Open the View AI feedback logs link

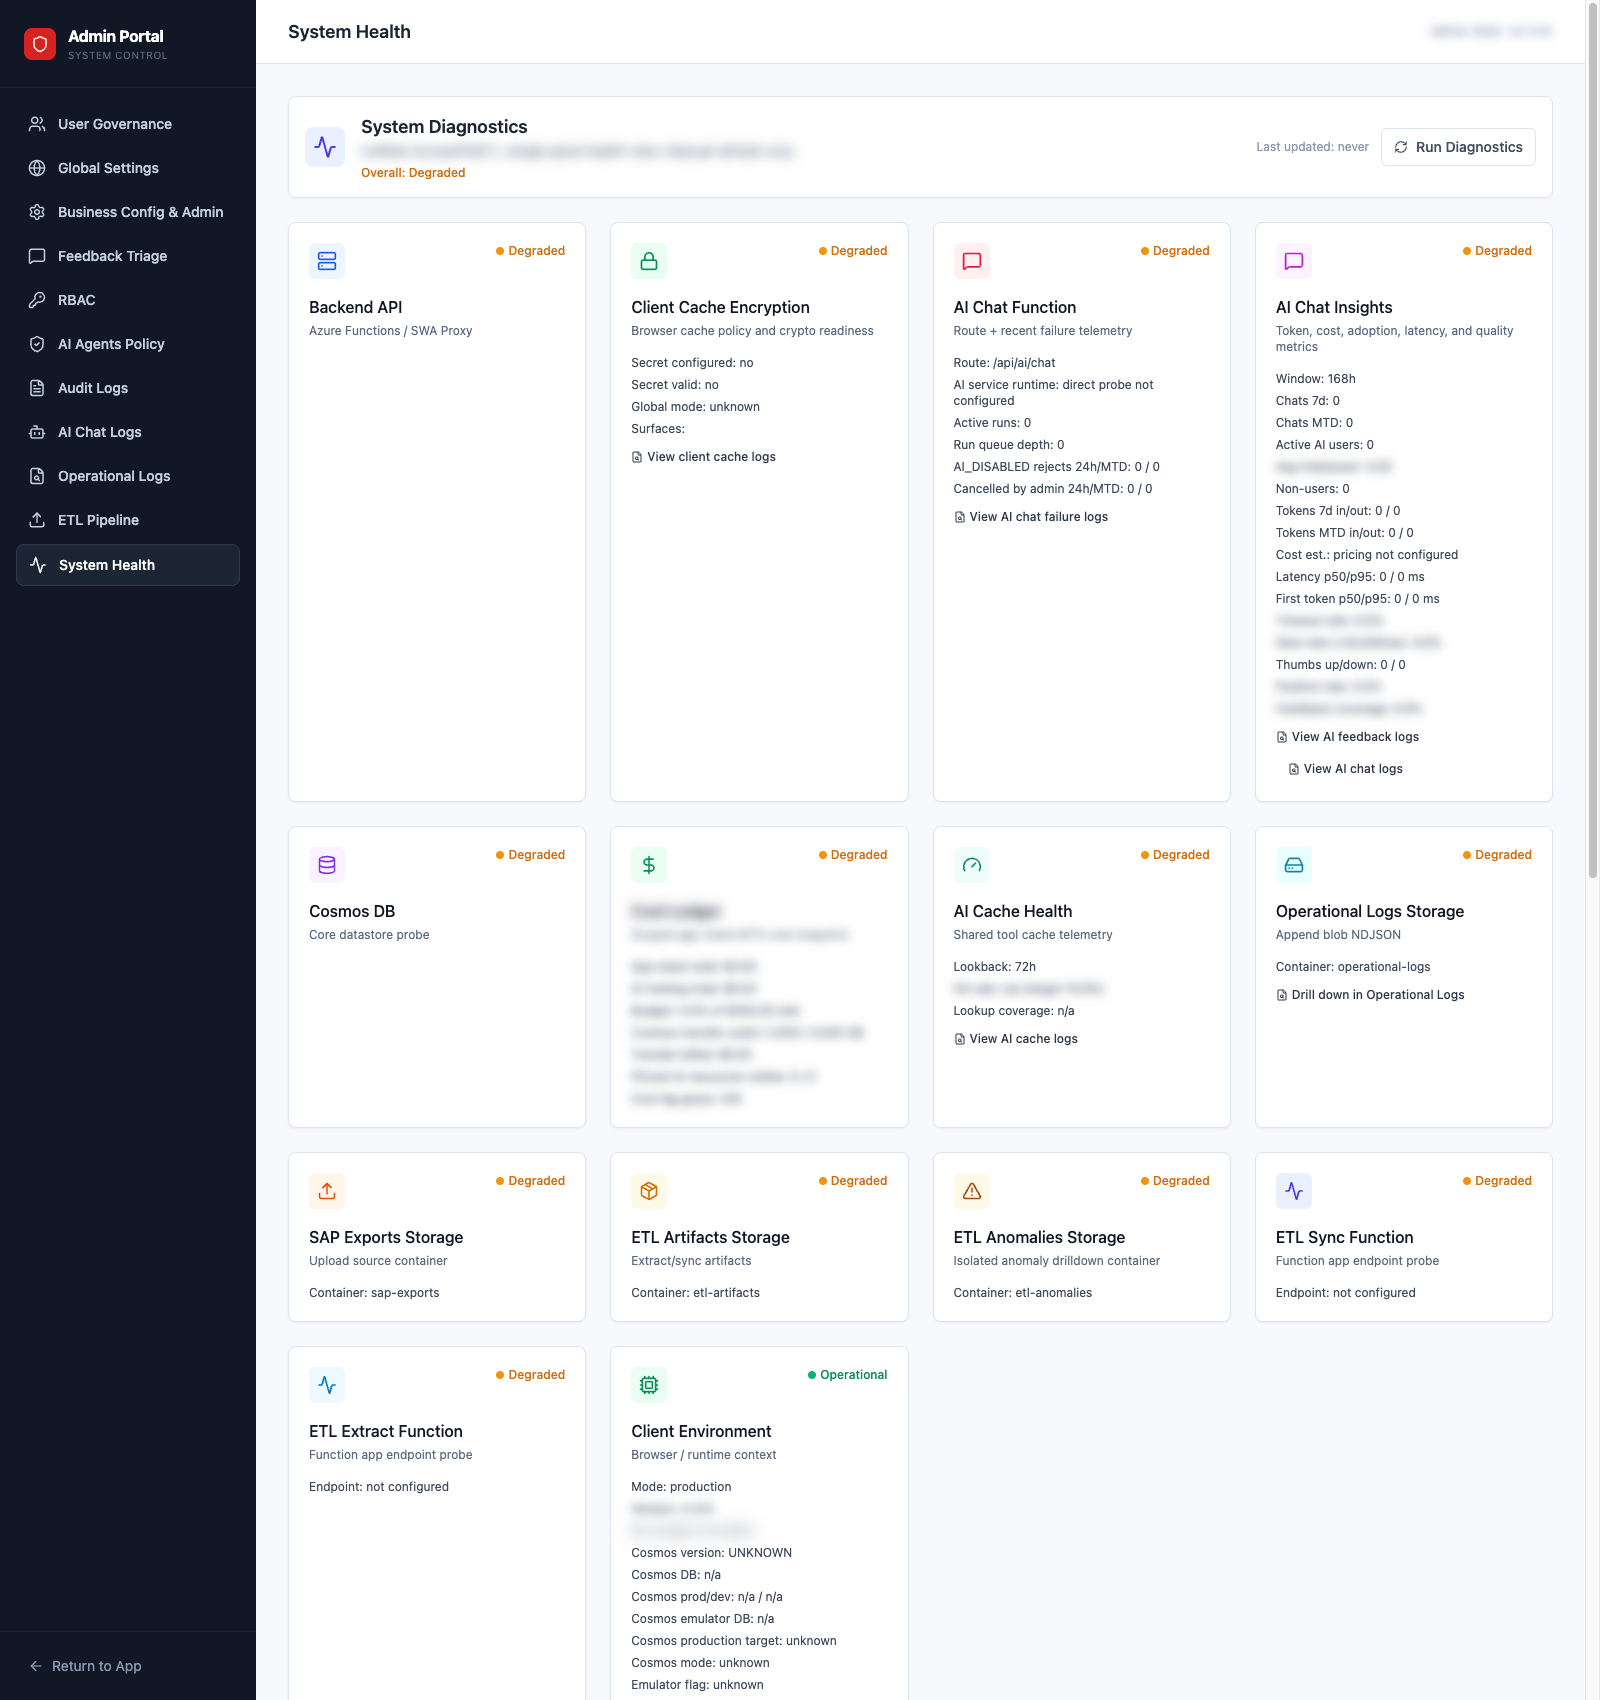(1348, 737)
